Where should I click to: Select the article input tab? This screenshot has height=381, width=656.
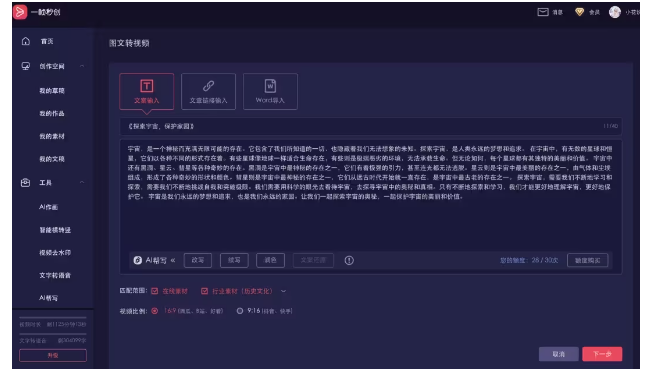146,92
